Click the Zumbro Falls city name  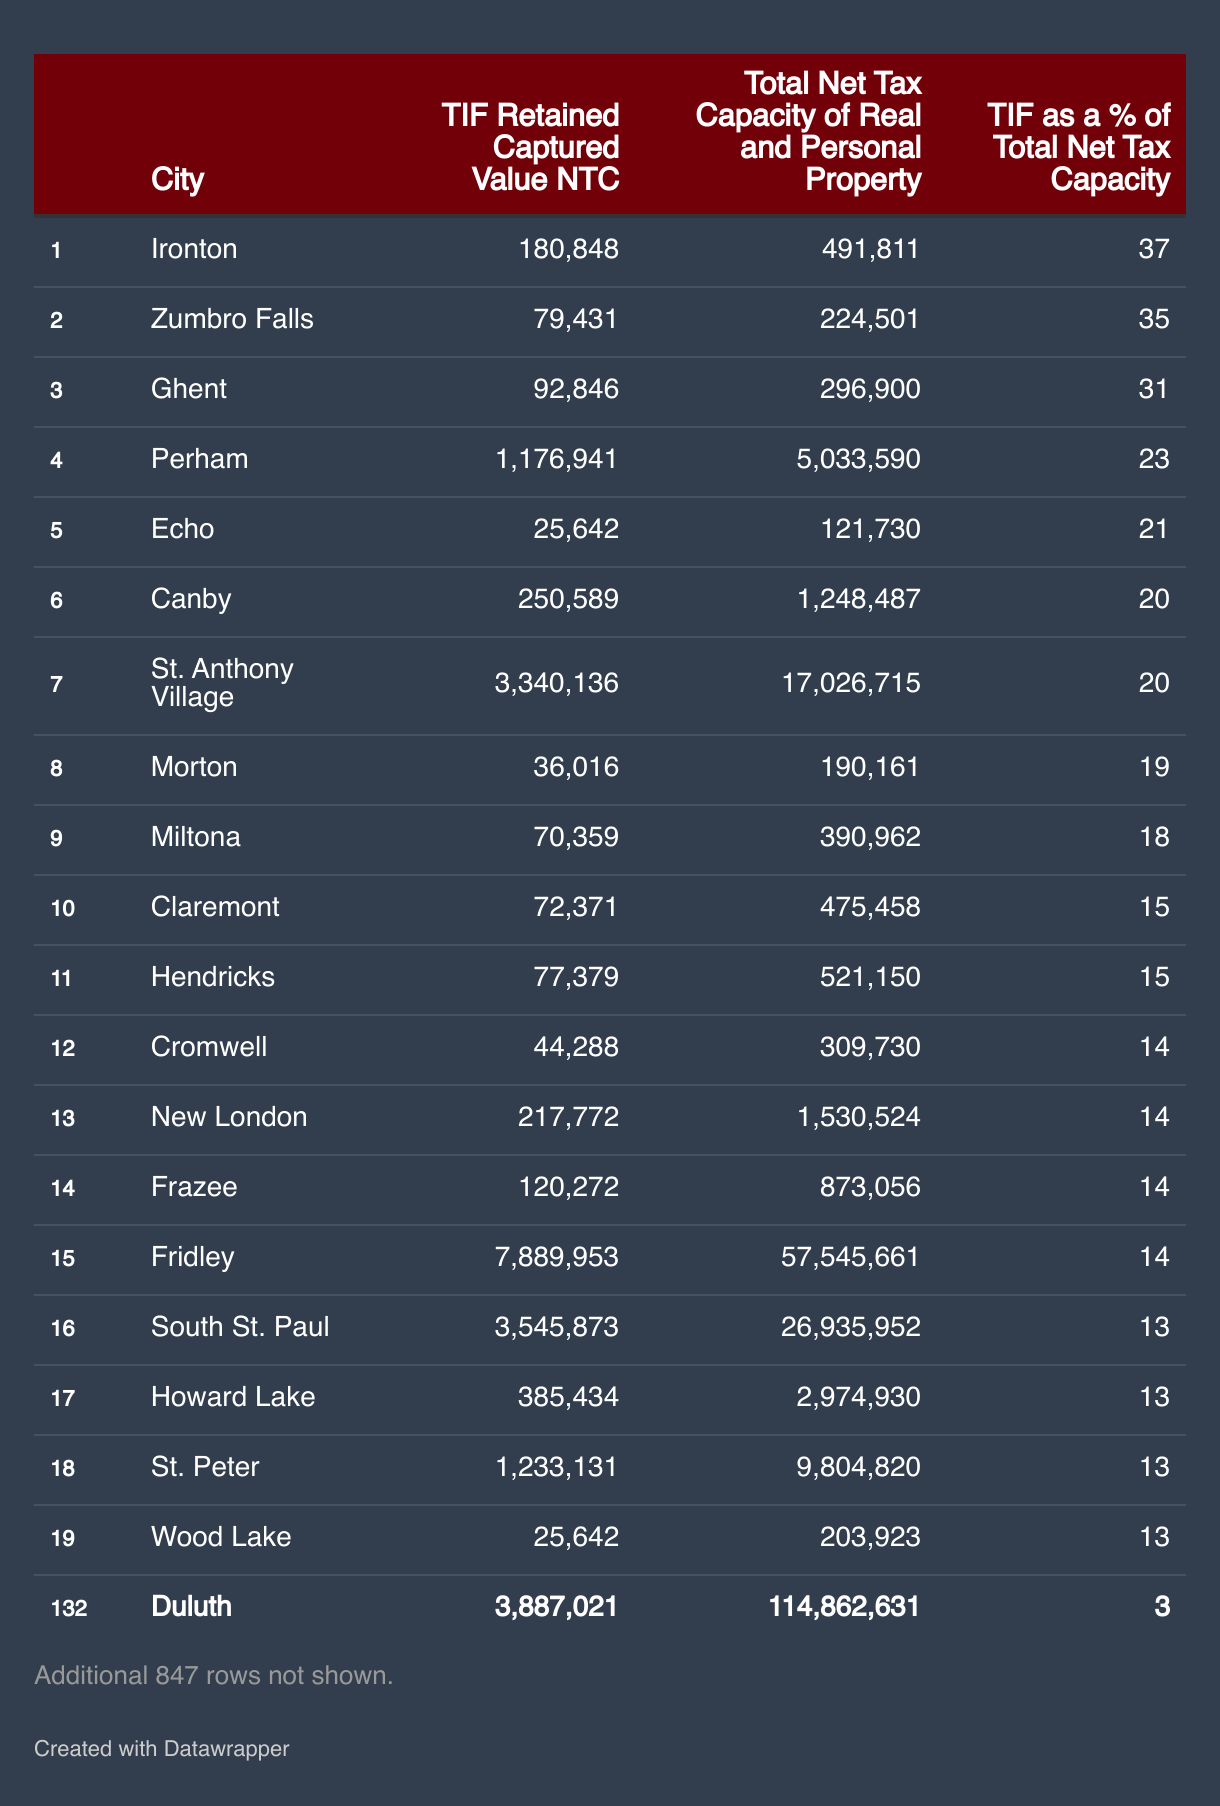(x=232, y=319)
